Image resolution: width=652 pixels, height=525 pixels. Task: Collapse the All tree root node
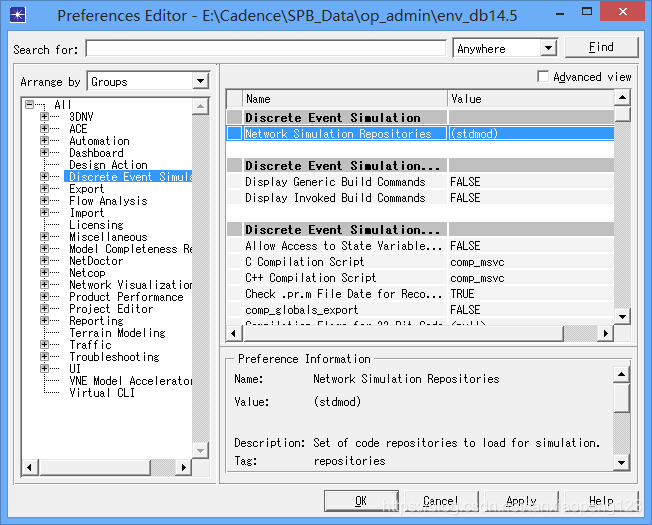point(30,104)
